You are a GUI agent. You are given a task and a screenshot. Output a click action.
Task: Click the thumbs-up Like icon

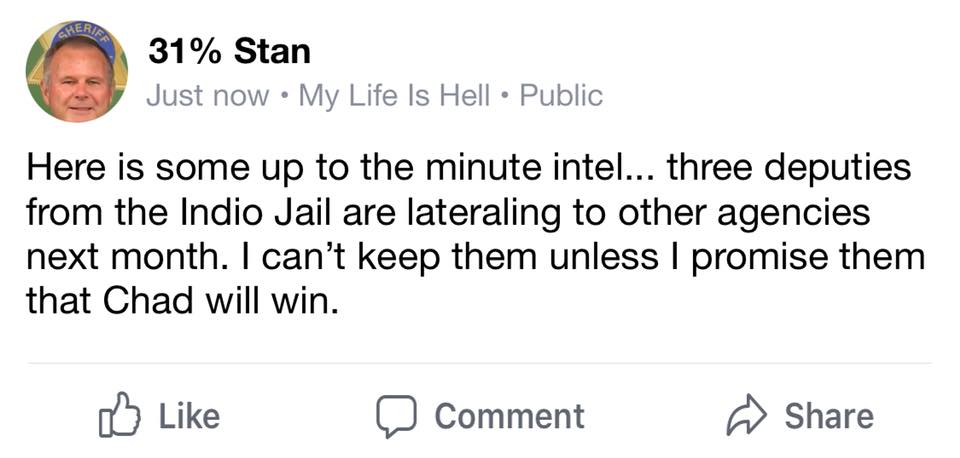click(116, 416)
